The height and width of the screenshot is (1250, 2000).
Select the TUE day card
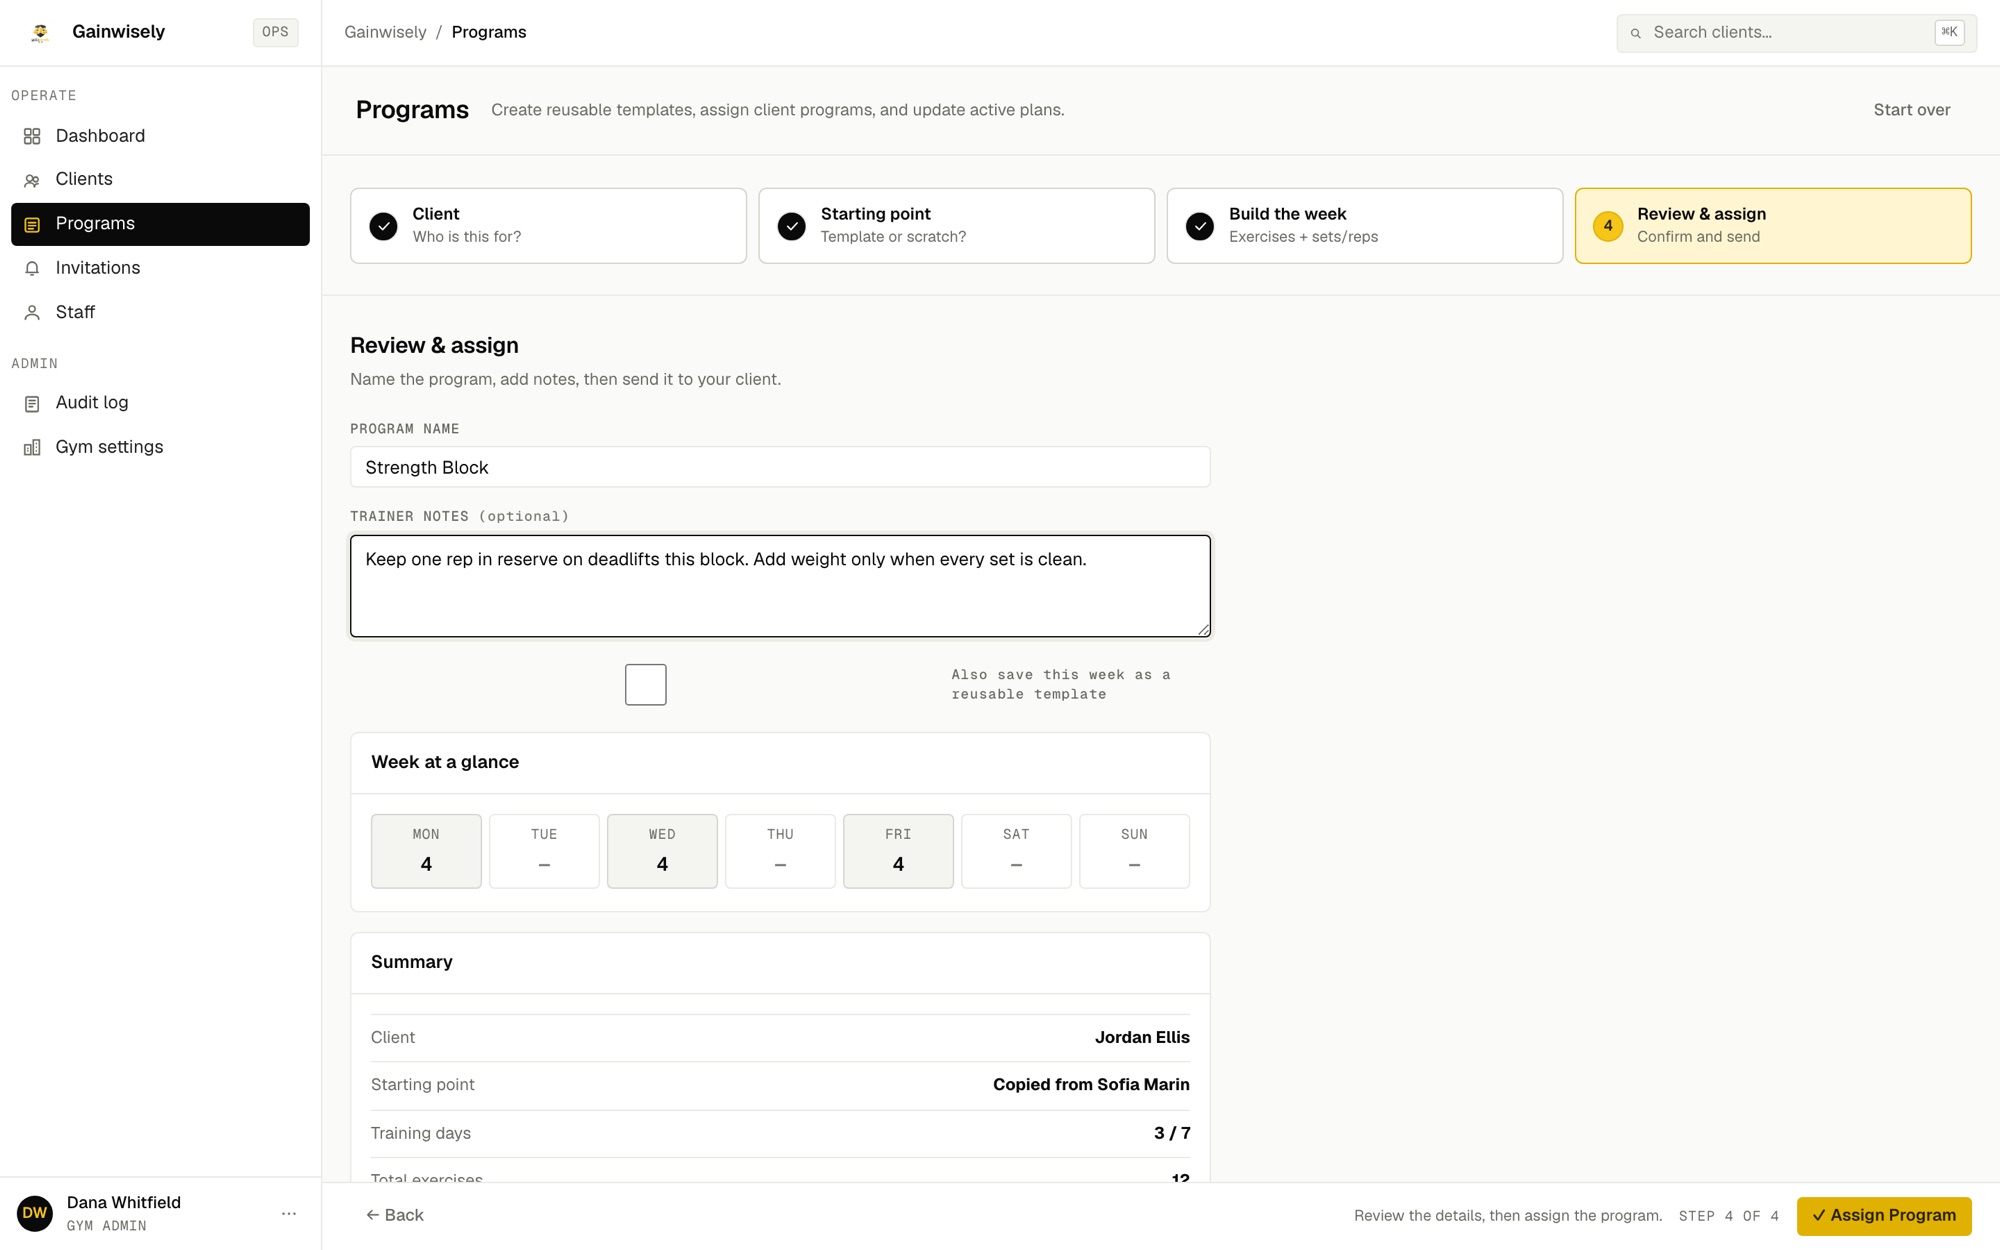tap(544, 851)
